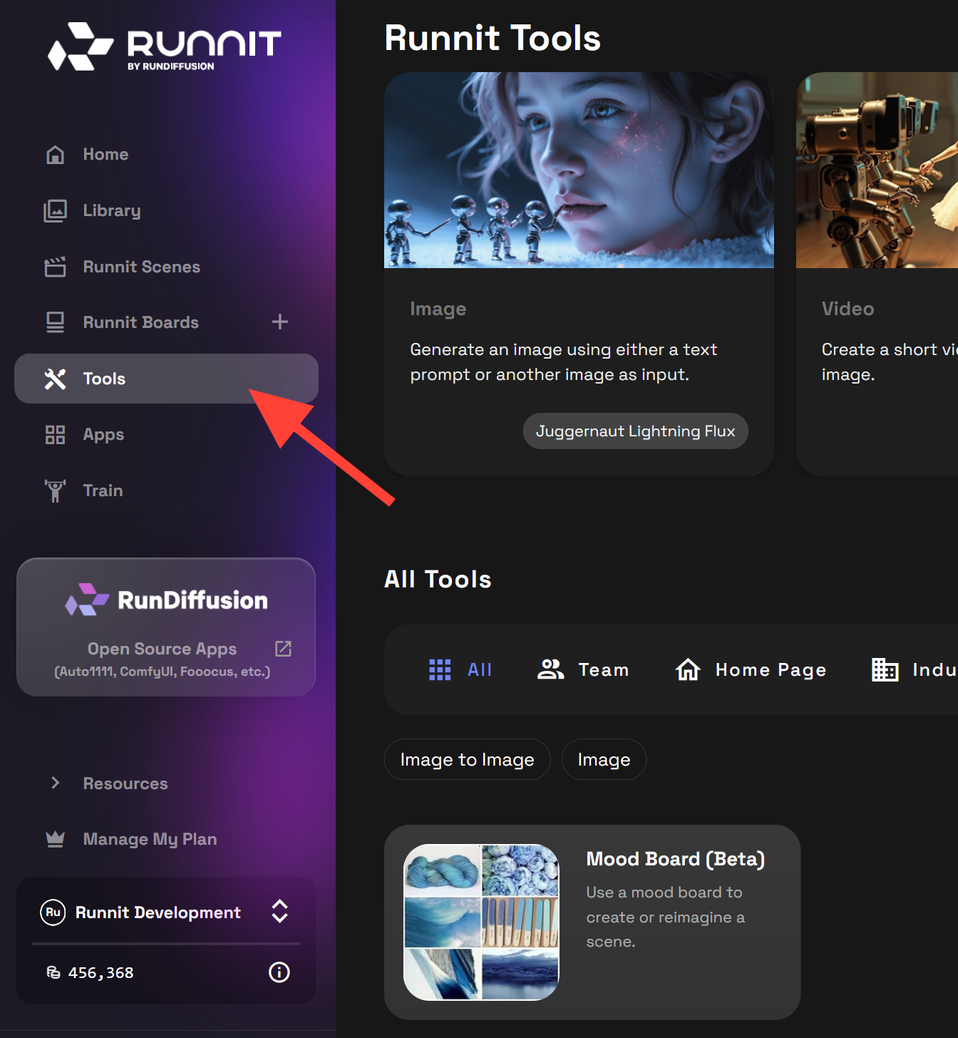Click the credits info icon

coord(279,972)
